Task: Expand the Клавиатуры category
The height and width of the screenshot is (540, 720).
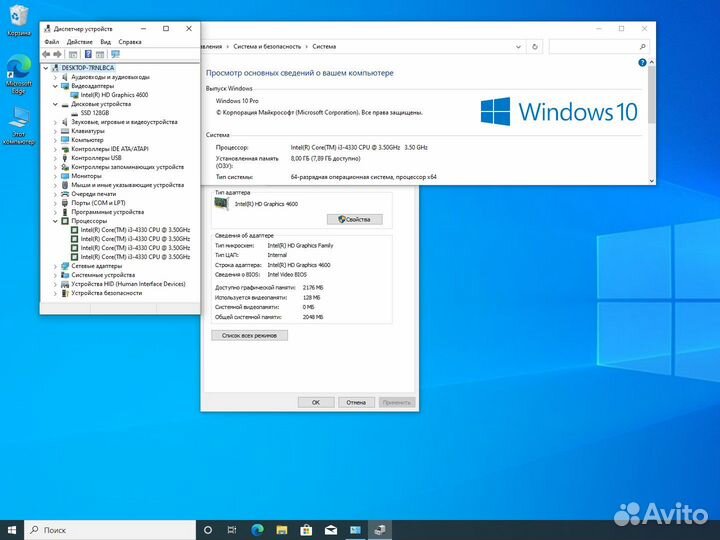Action: coord(55,131)
